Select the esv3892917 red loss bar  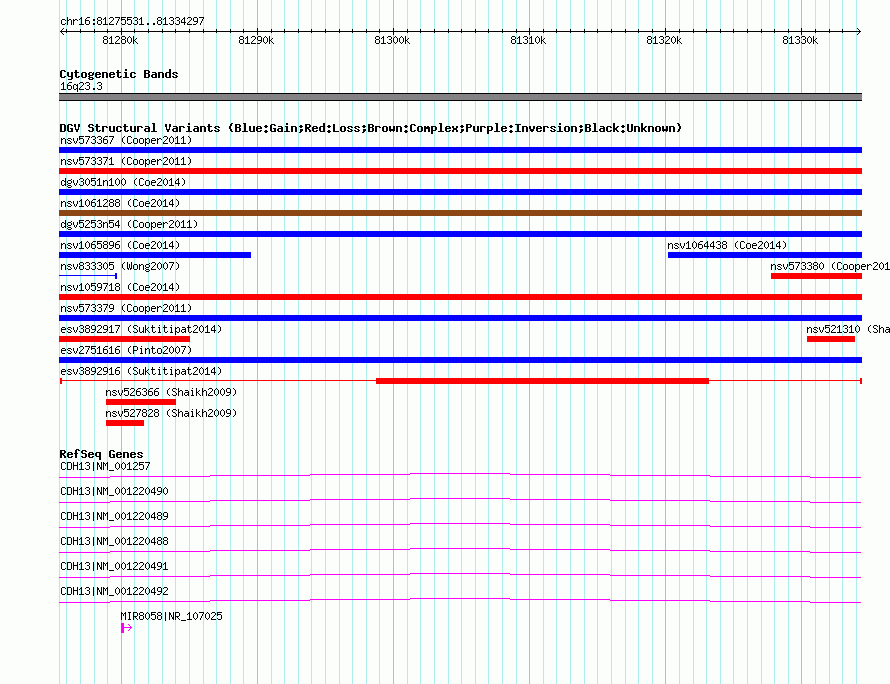pos(124,339)
